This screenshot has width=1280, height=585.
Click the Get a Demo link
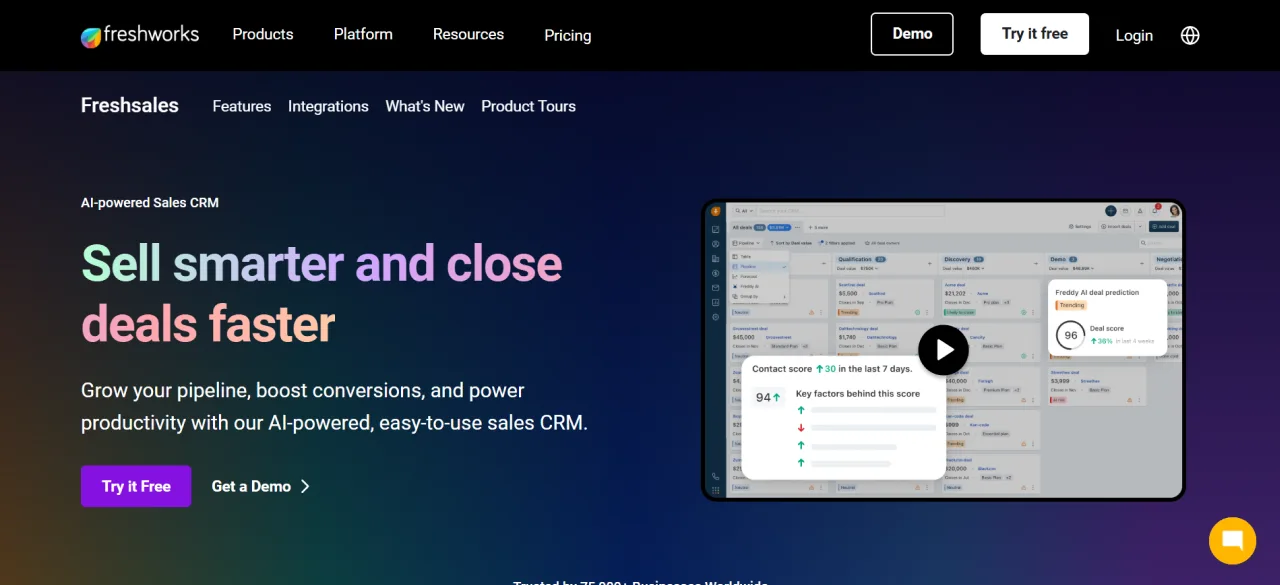coord(251,486)
